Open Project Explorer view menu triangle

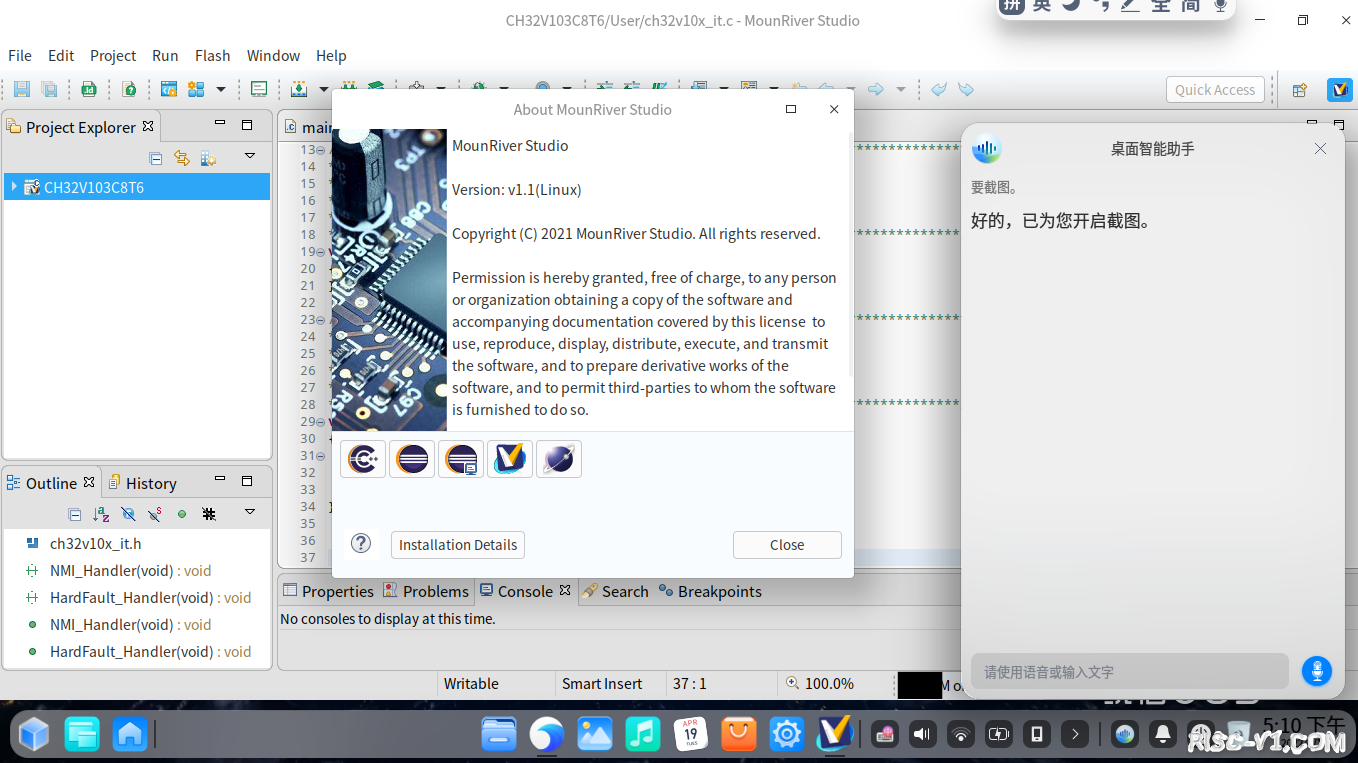click(x=250, y=156)
